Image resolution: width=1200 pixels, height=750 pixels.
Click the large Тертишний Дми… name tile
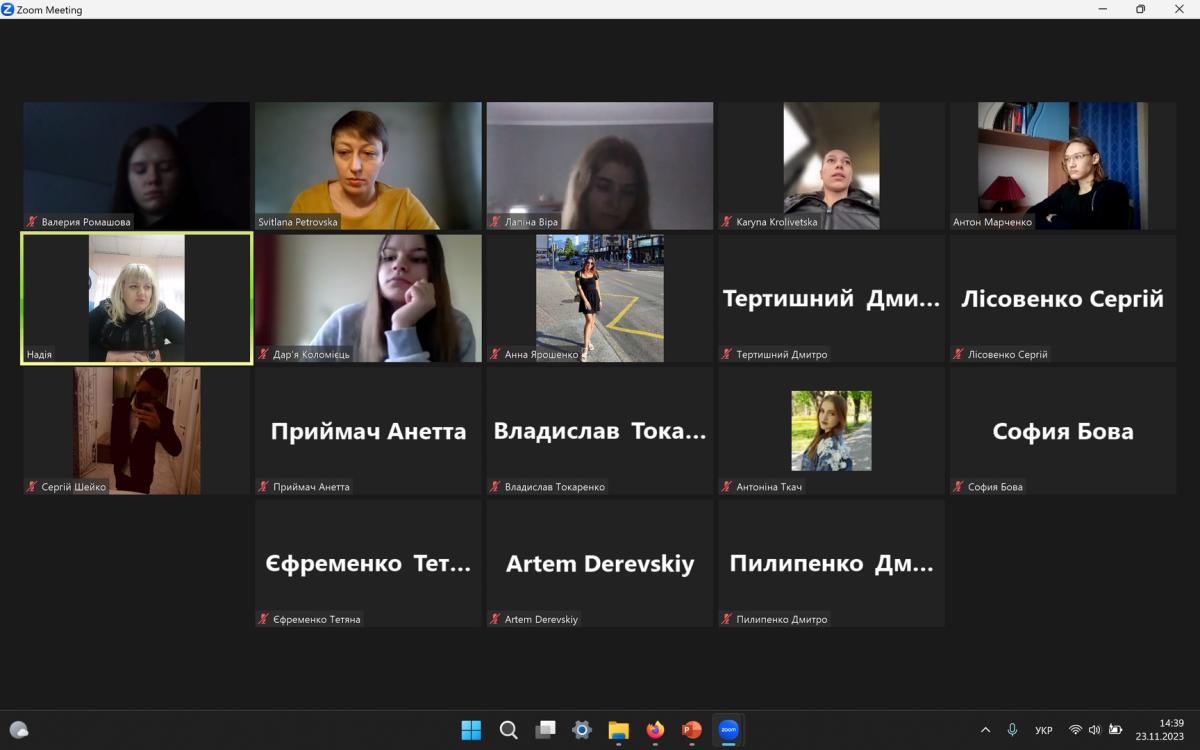(831, 298)
